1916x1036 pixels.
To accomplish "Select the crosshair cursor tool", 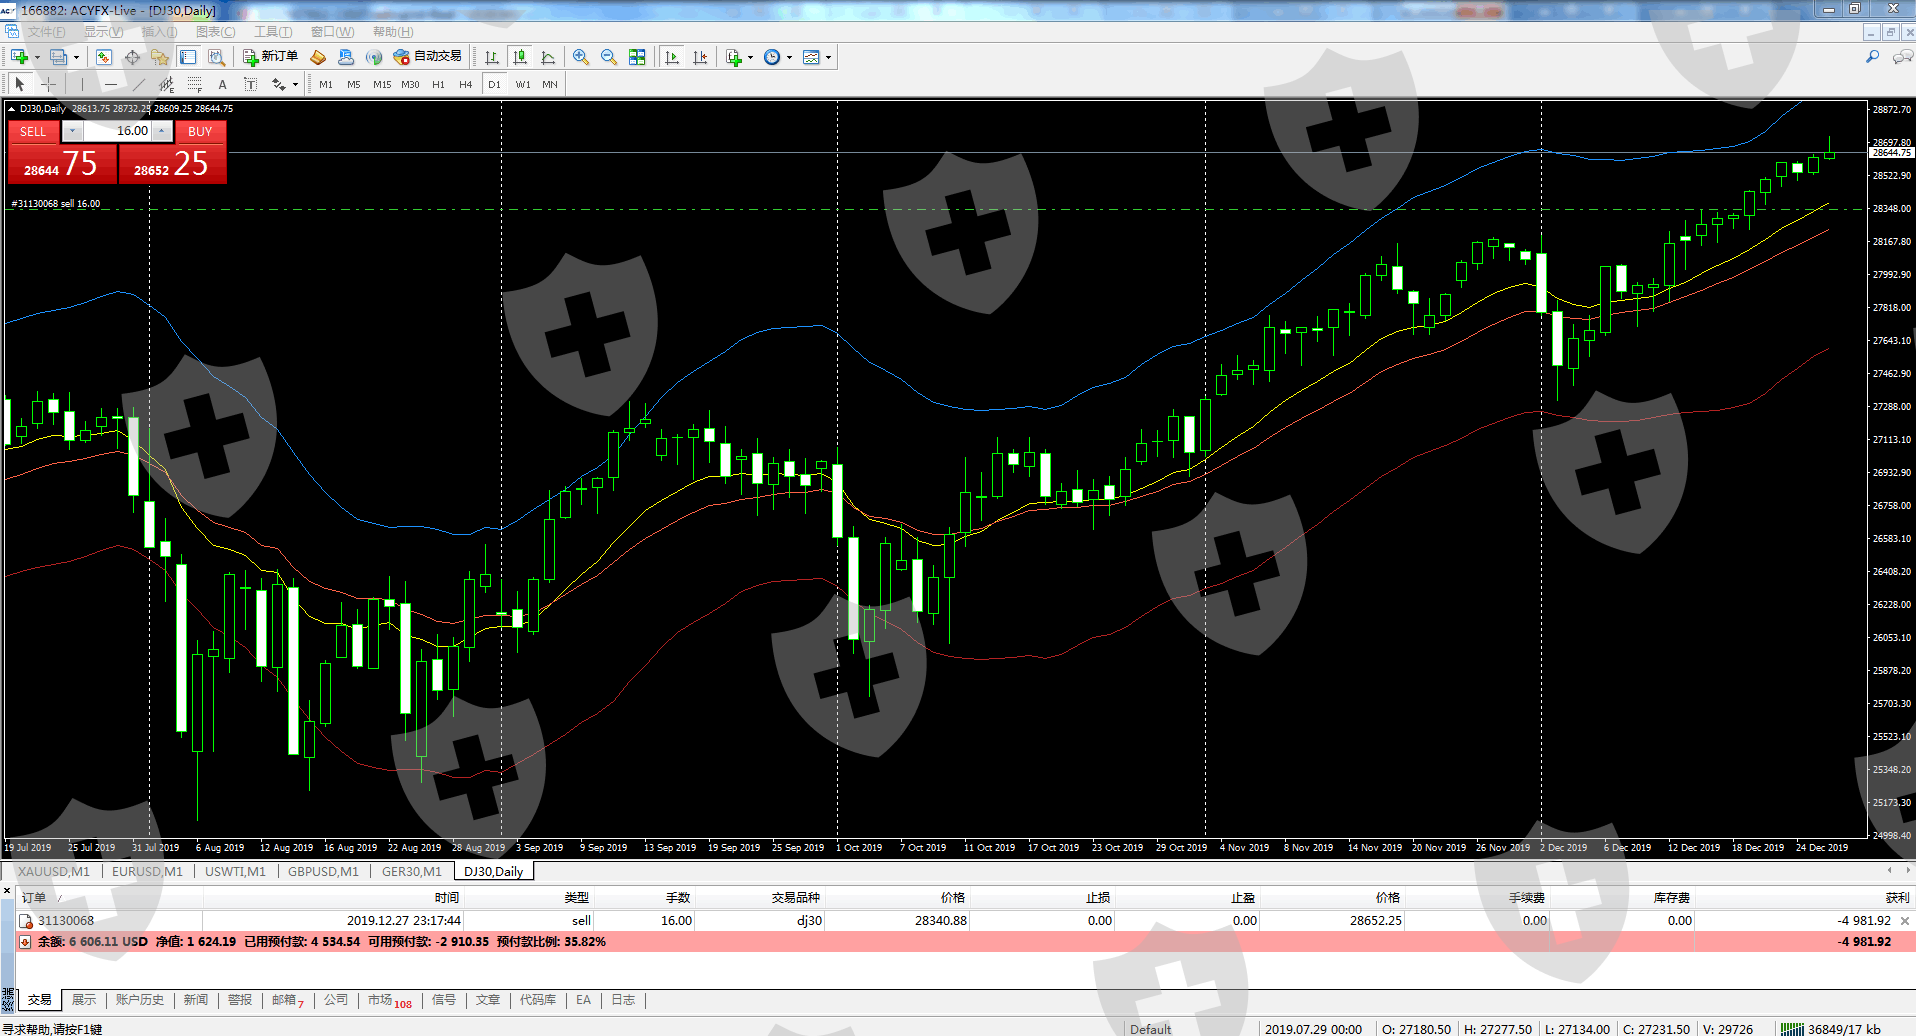I will [x=48, y=85].
